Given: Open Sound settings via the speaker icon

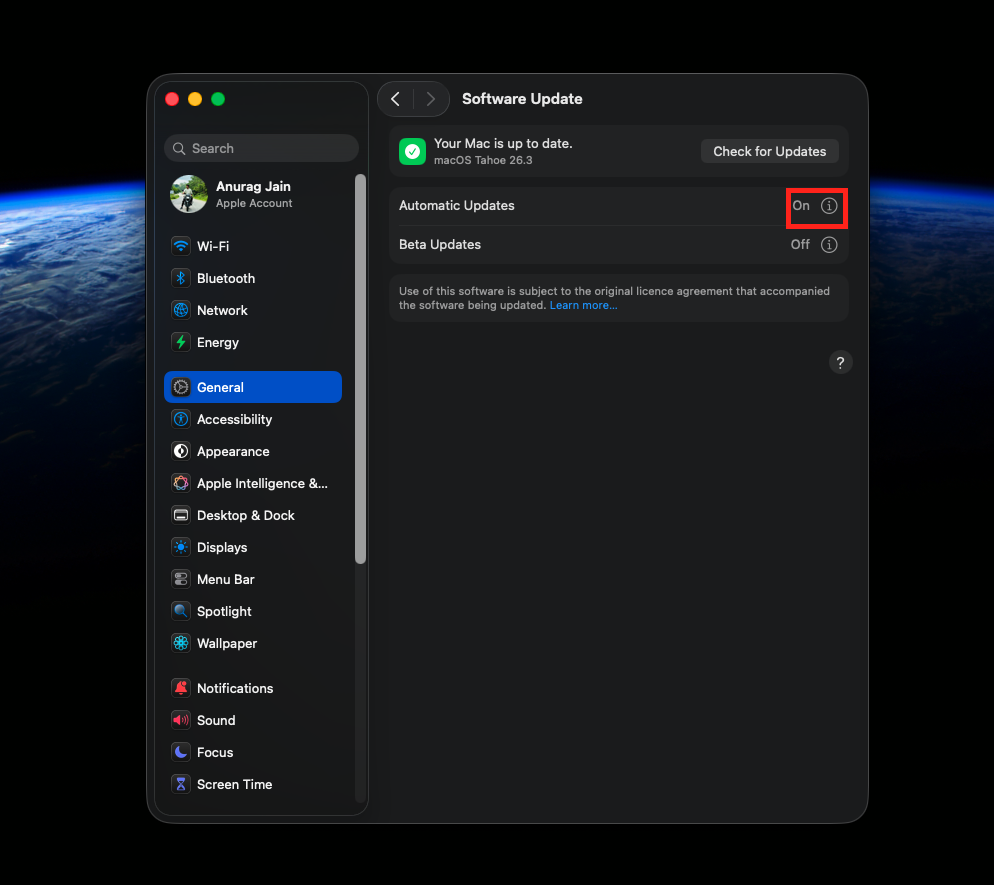Looking at the screenshot, I should pos(181,720).
